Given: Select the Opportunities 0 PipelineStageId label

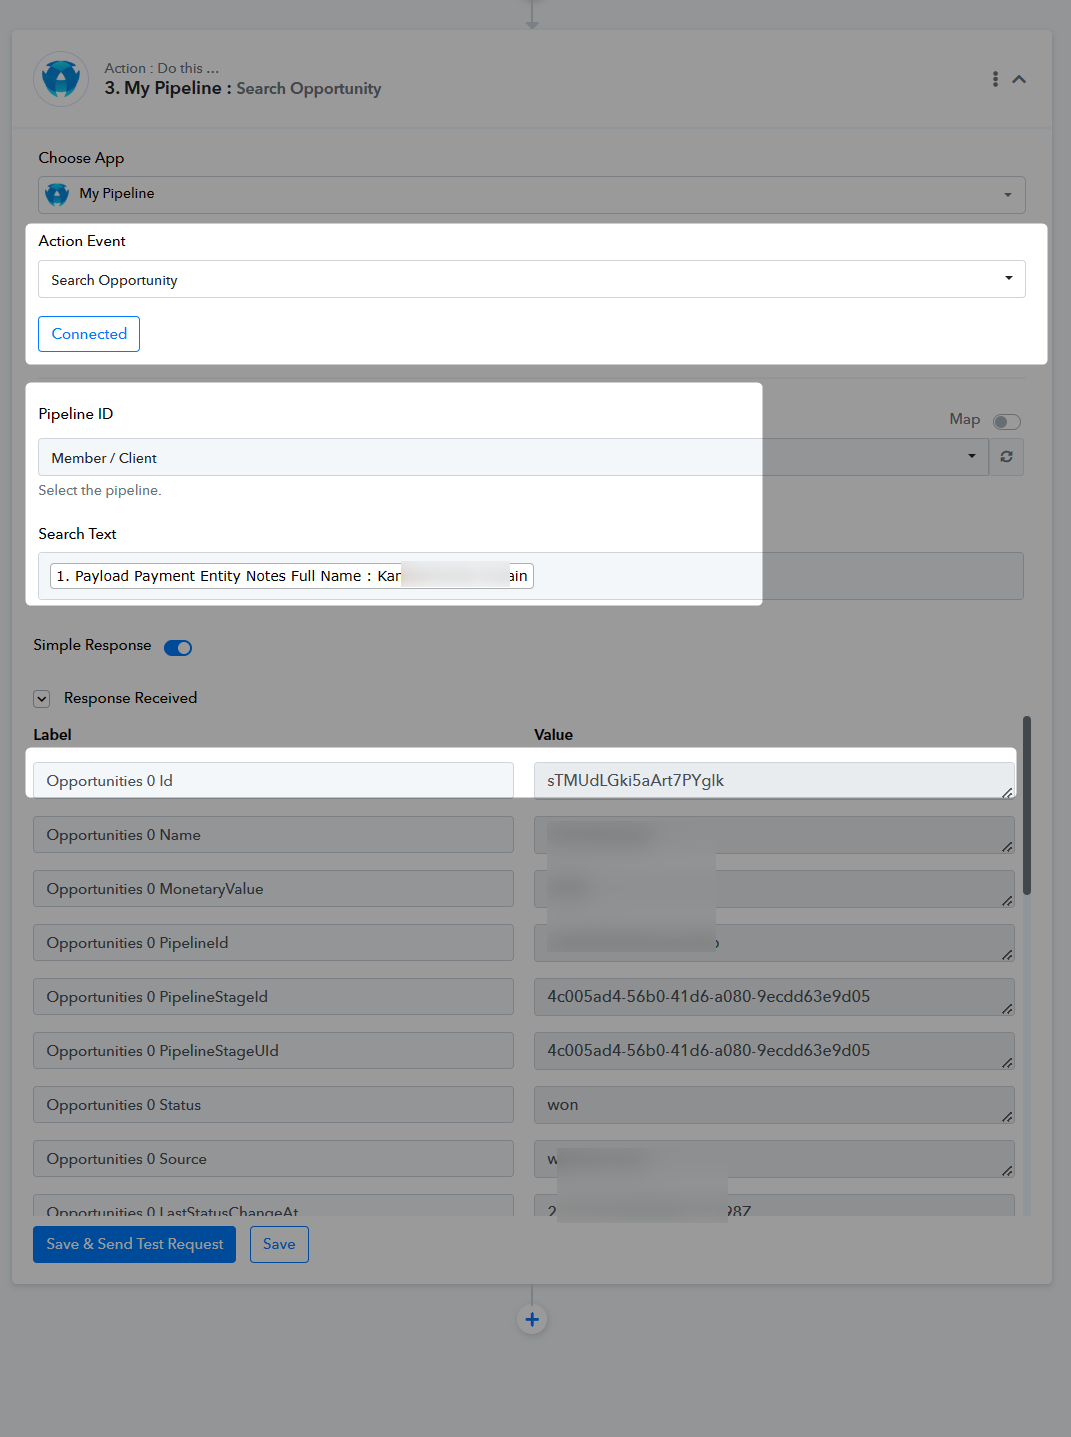Looking at the screenshot, I should tap(273, 997).
